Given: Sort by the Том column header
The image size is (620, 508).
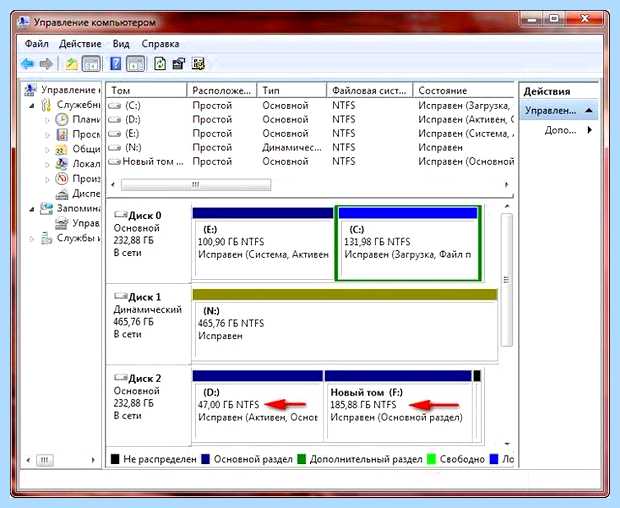Looking at the screenshot, I should tap(146, 91).
